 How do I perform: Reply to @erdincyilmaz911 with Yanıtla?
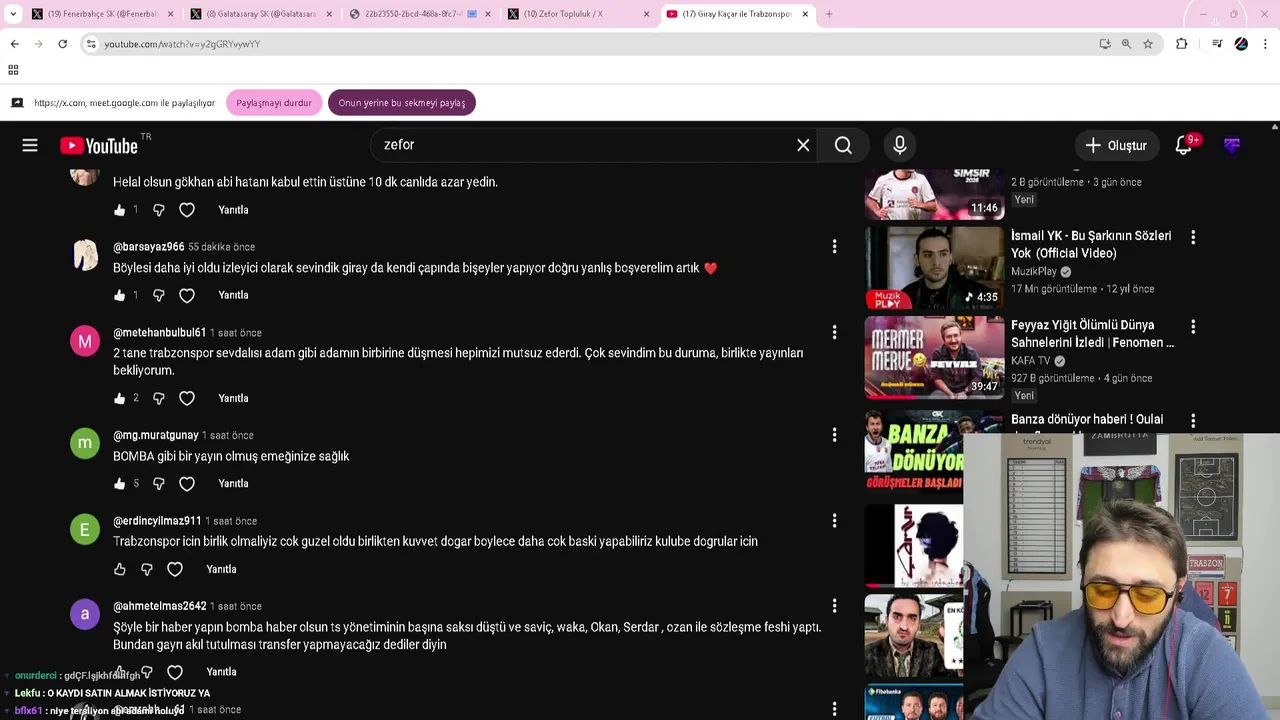tap(221, 569)
